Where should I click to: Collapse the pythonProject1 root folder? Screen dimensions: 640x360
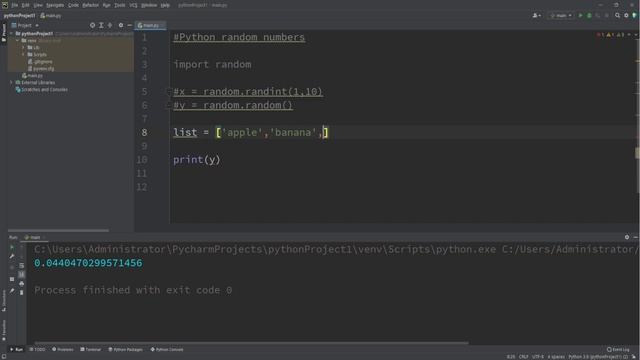click(12, 34)
